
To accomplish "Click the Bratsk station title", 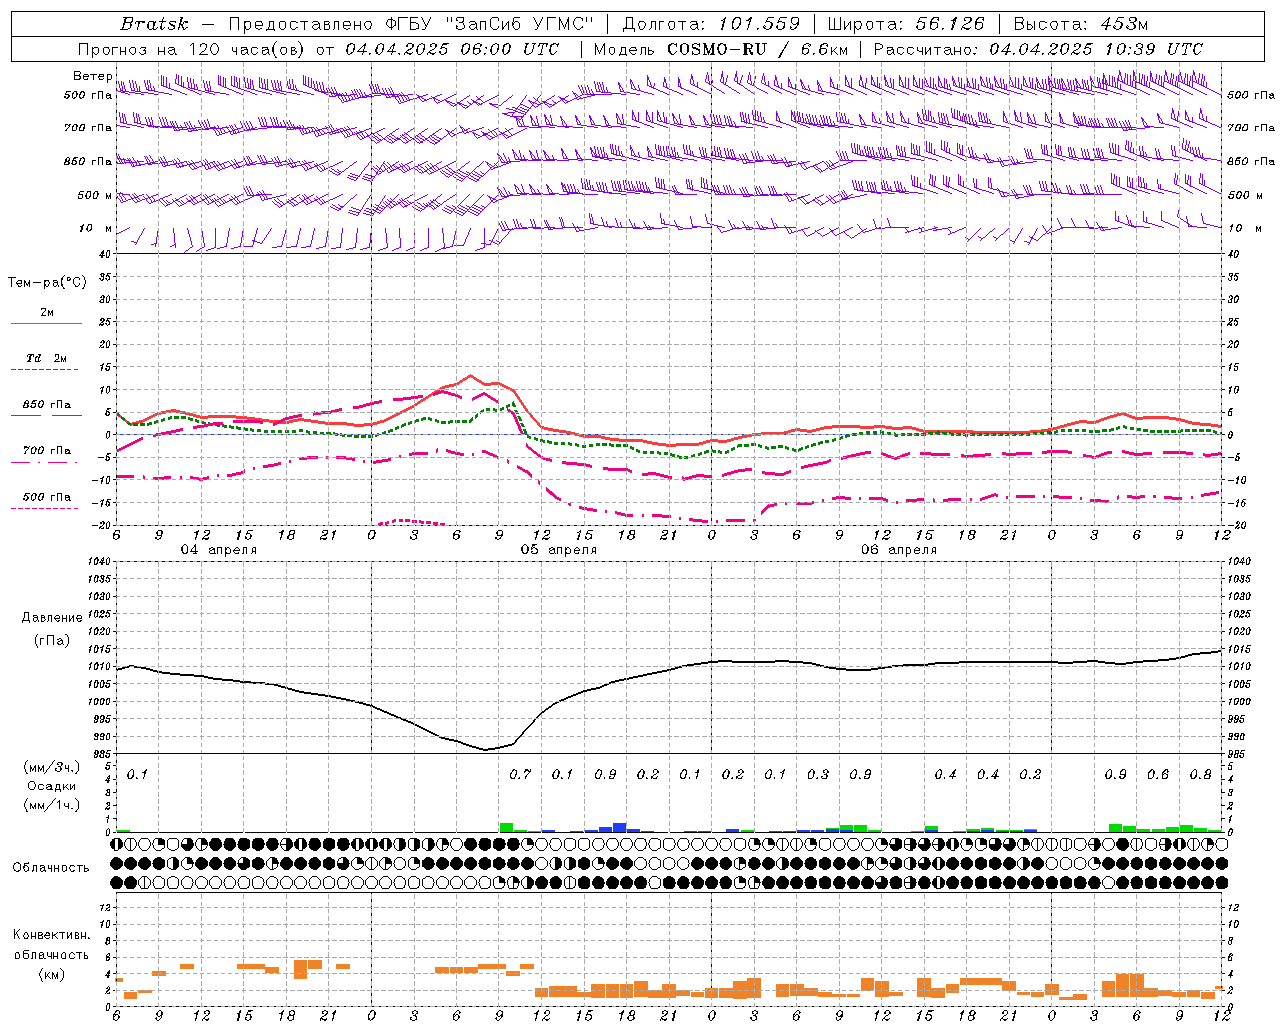I will (x=154, y=24).
